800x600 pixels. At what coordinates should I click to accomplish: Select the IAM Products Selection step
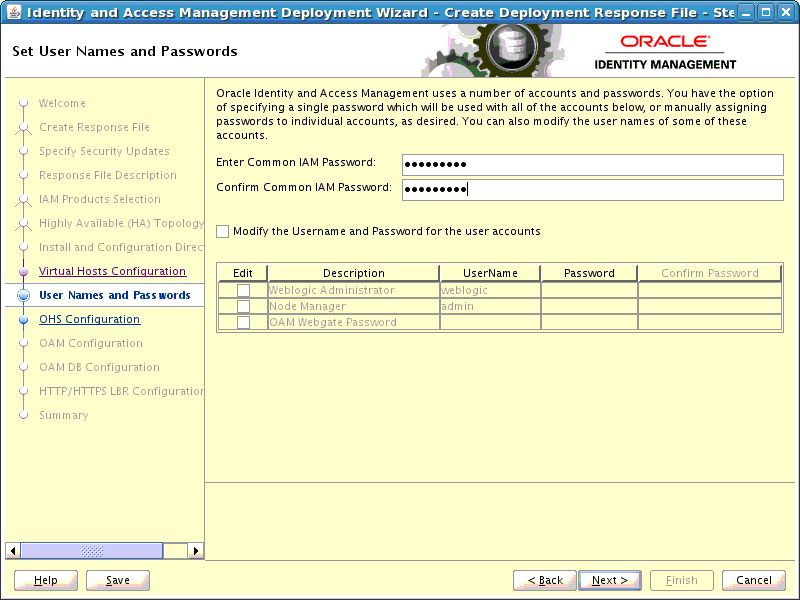pyautogui.click(x=99, y=198)
